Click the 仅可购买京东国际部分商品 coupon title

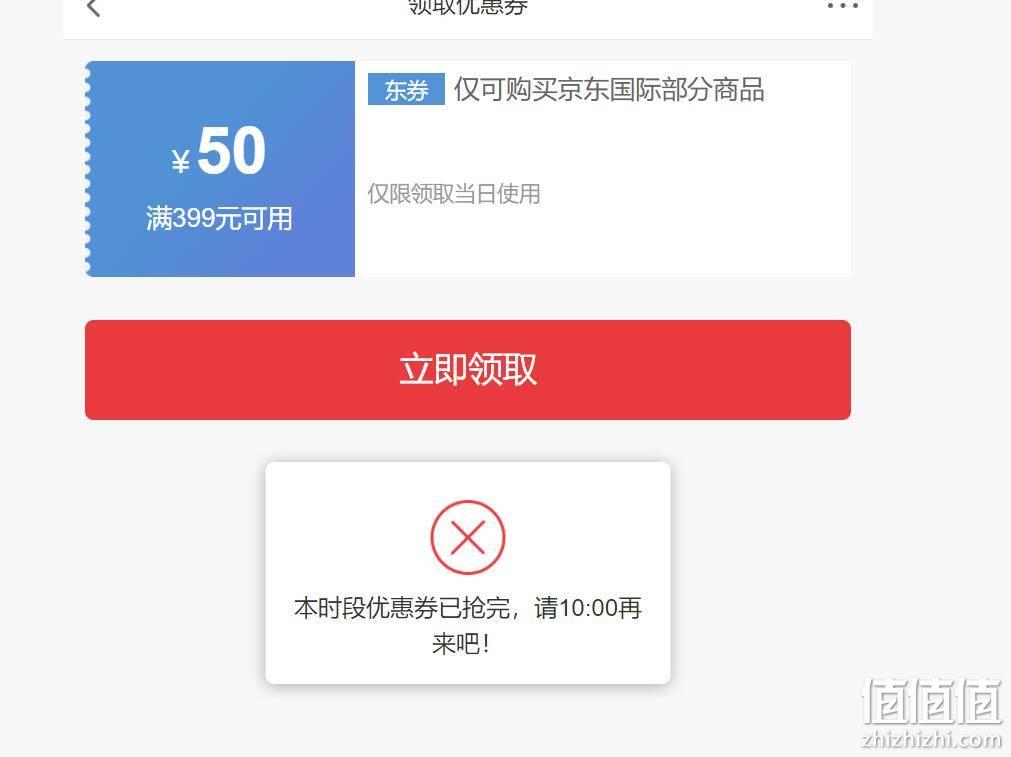pos(609,89)
